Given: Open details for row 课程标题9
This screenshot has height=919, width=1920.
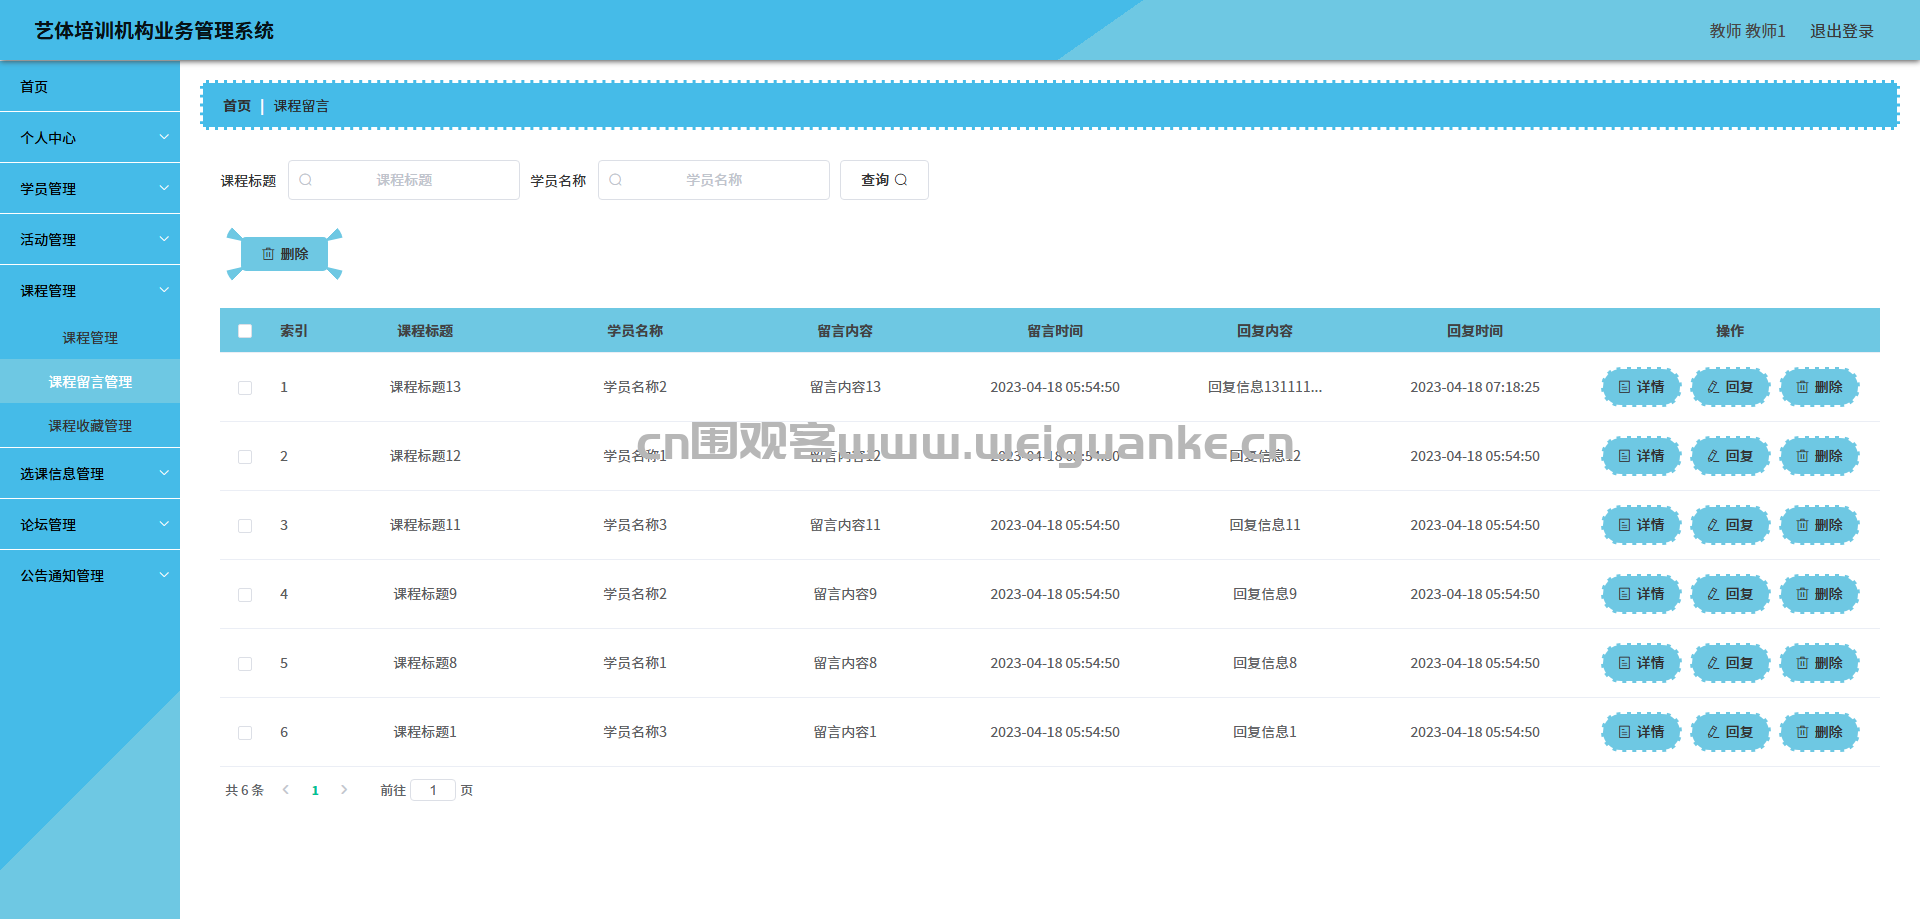Looking at the screenshot, I should click(x=1641, y=594).
